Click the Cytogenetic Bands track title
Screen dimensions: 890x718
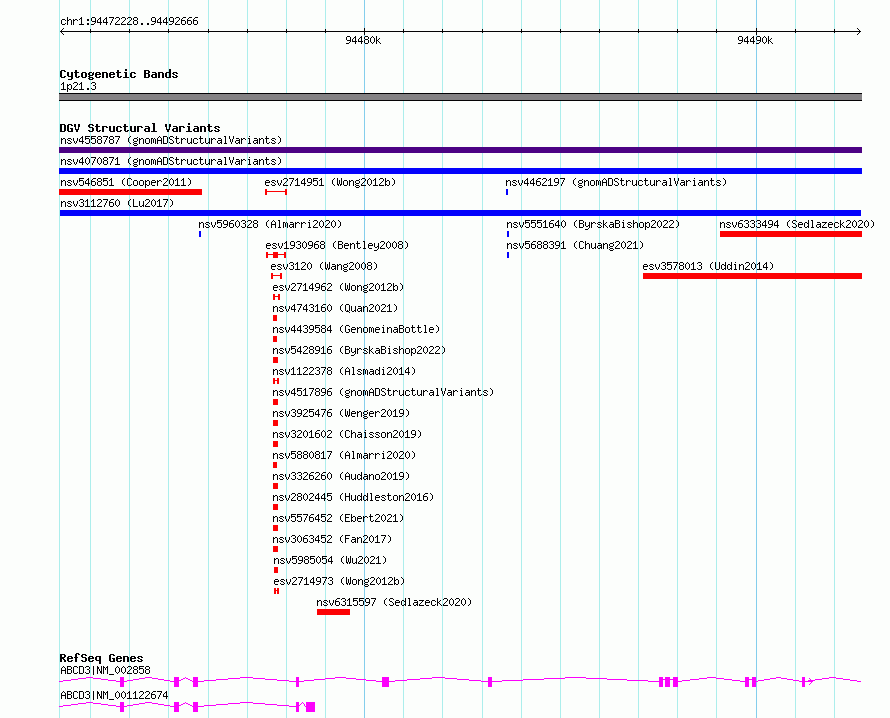[119, 74]
